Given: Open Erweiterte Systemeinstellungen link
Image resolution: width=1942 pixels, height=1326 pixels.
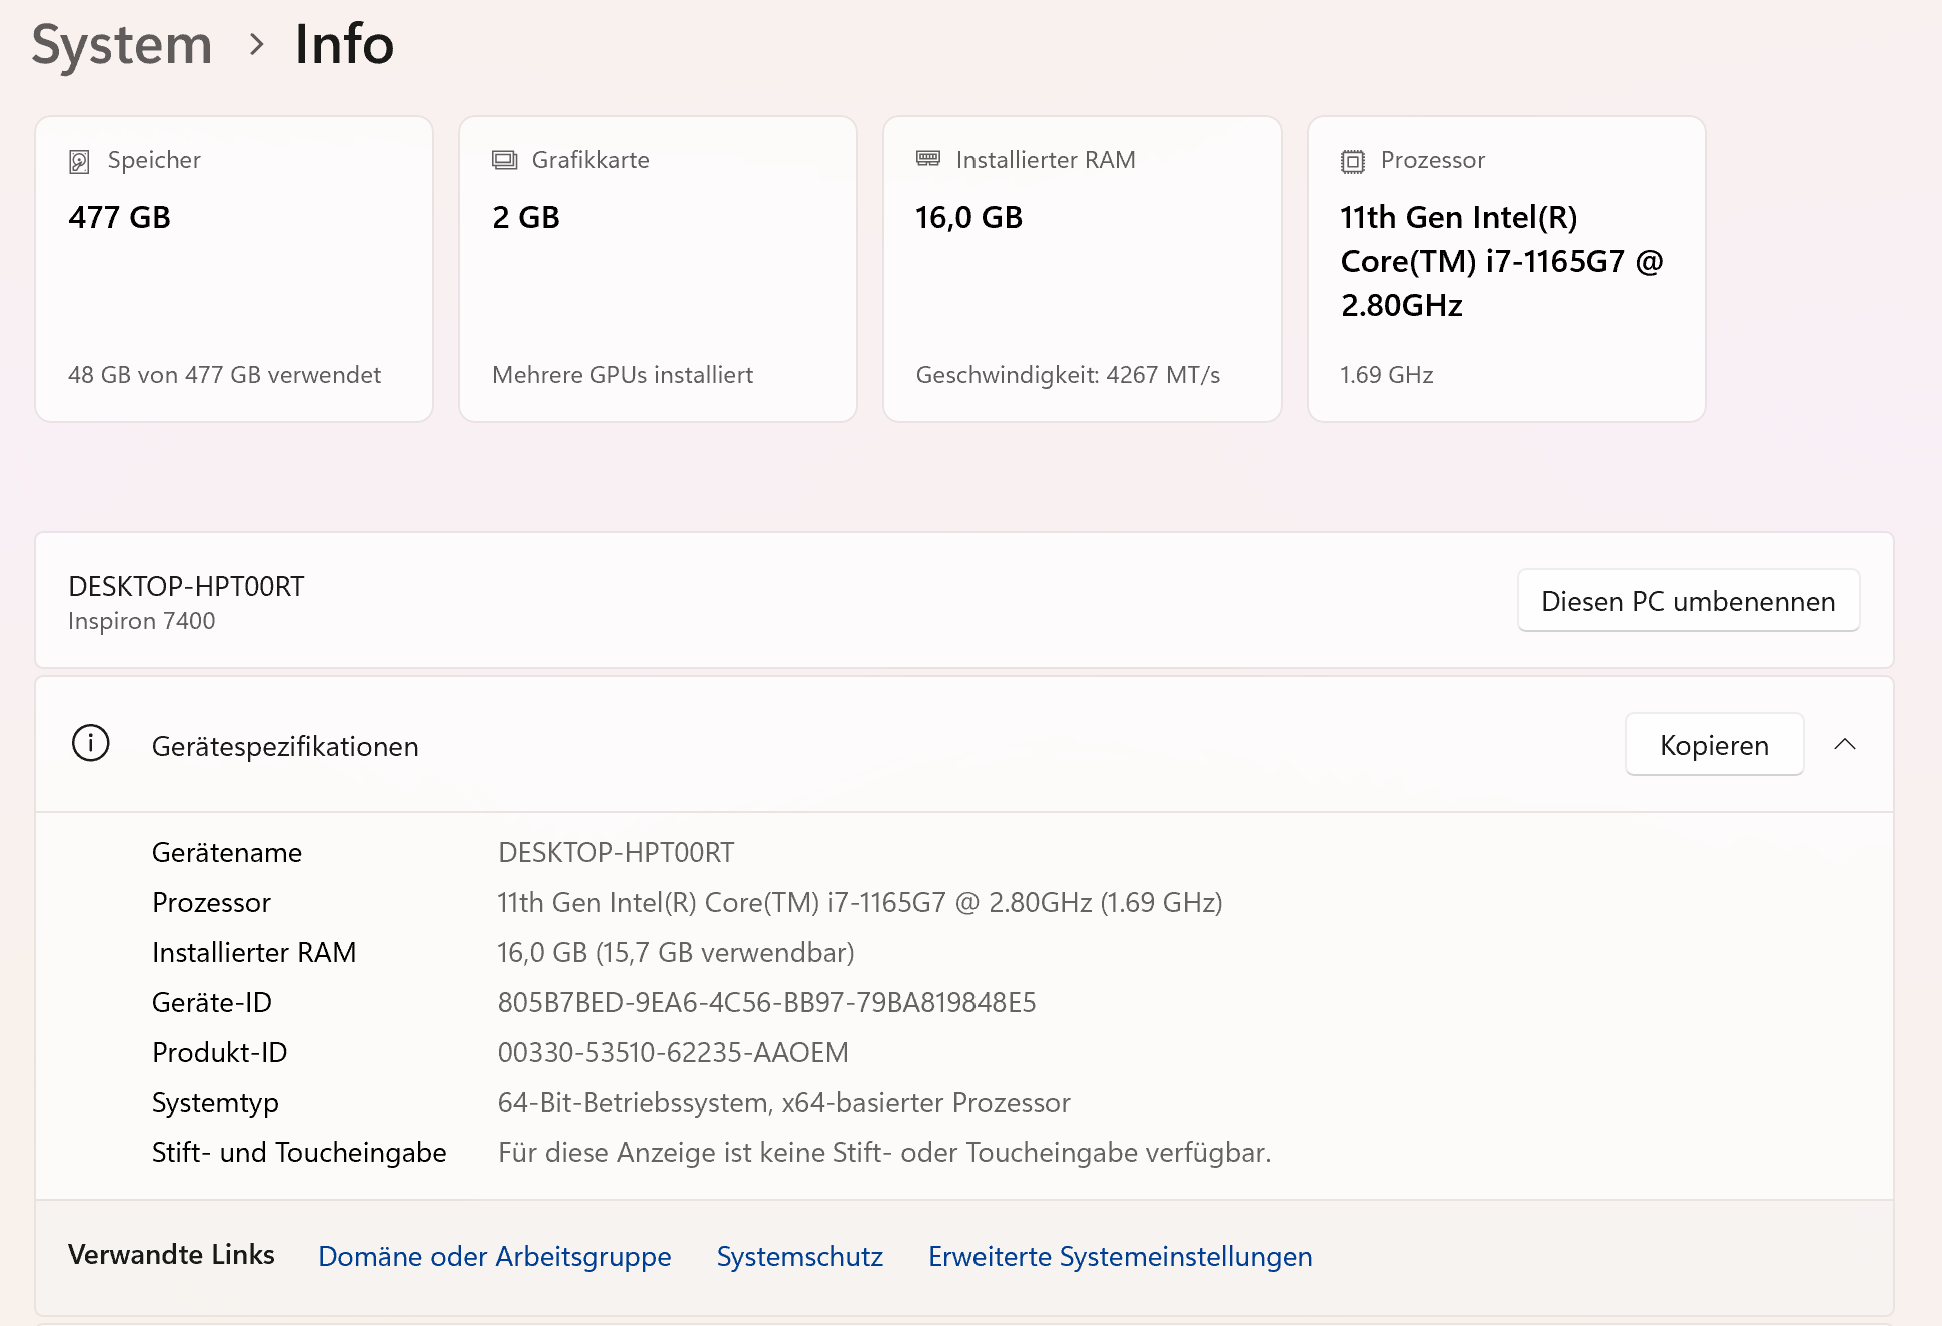Looking at the screenshot, I should tap(1120, 1256).
